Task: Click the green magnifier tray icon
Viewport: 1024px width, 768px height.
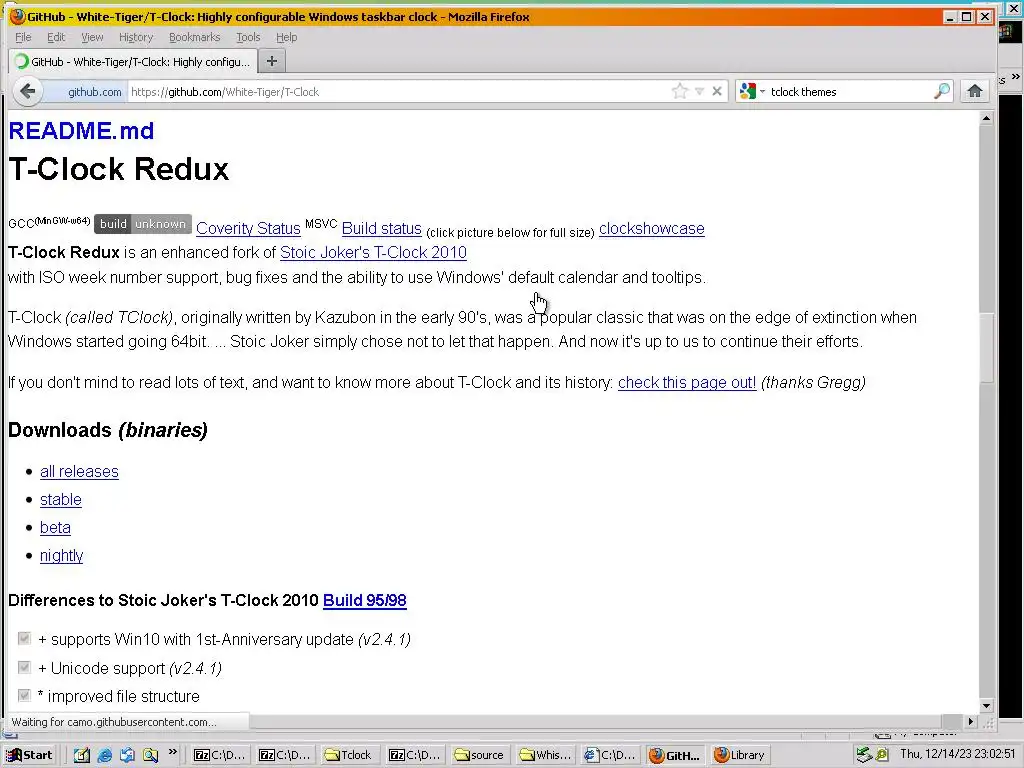Action: pyautogui.click(x=882, y=755)
